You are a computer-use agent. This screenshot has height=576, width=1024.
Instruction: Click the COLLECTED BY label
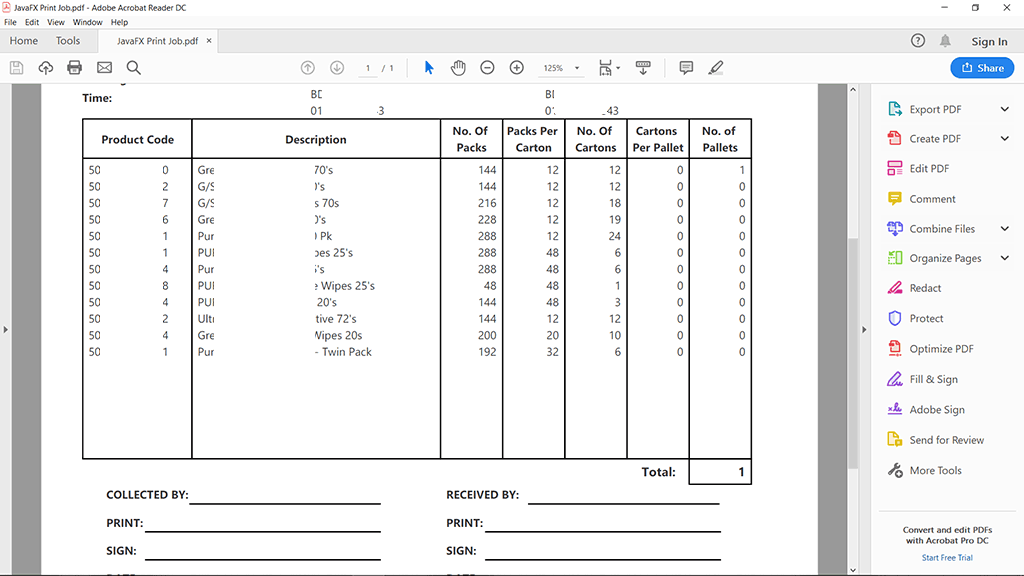(147, 495)
